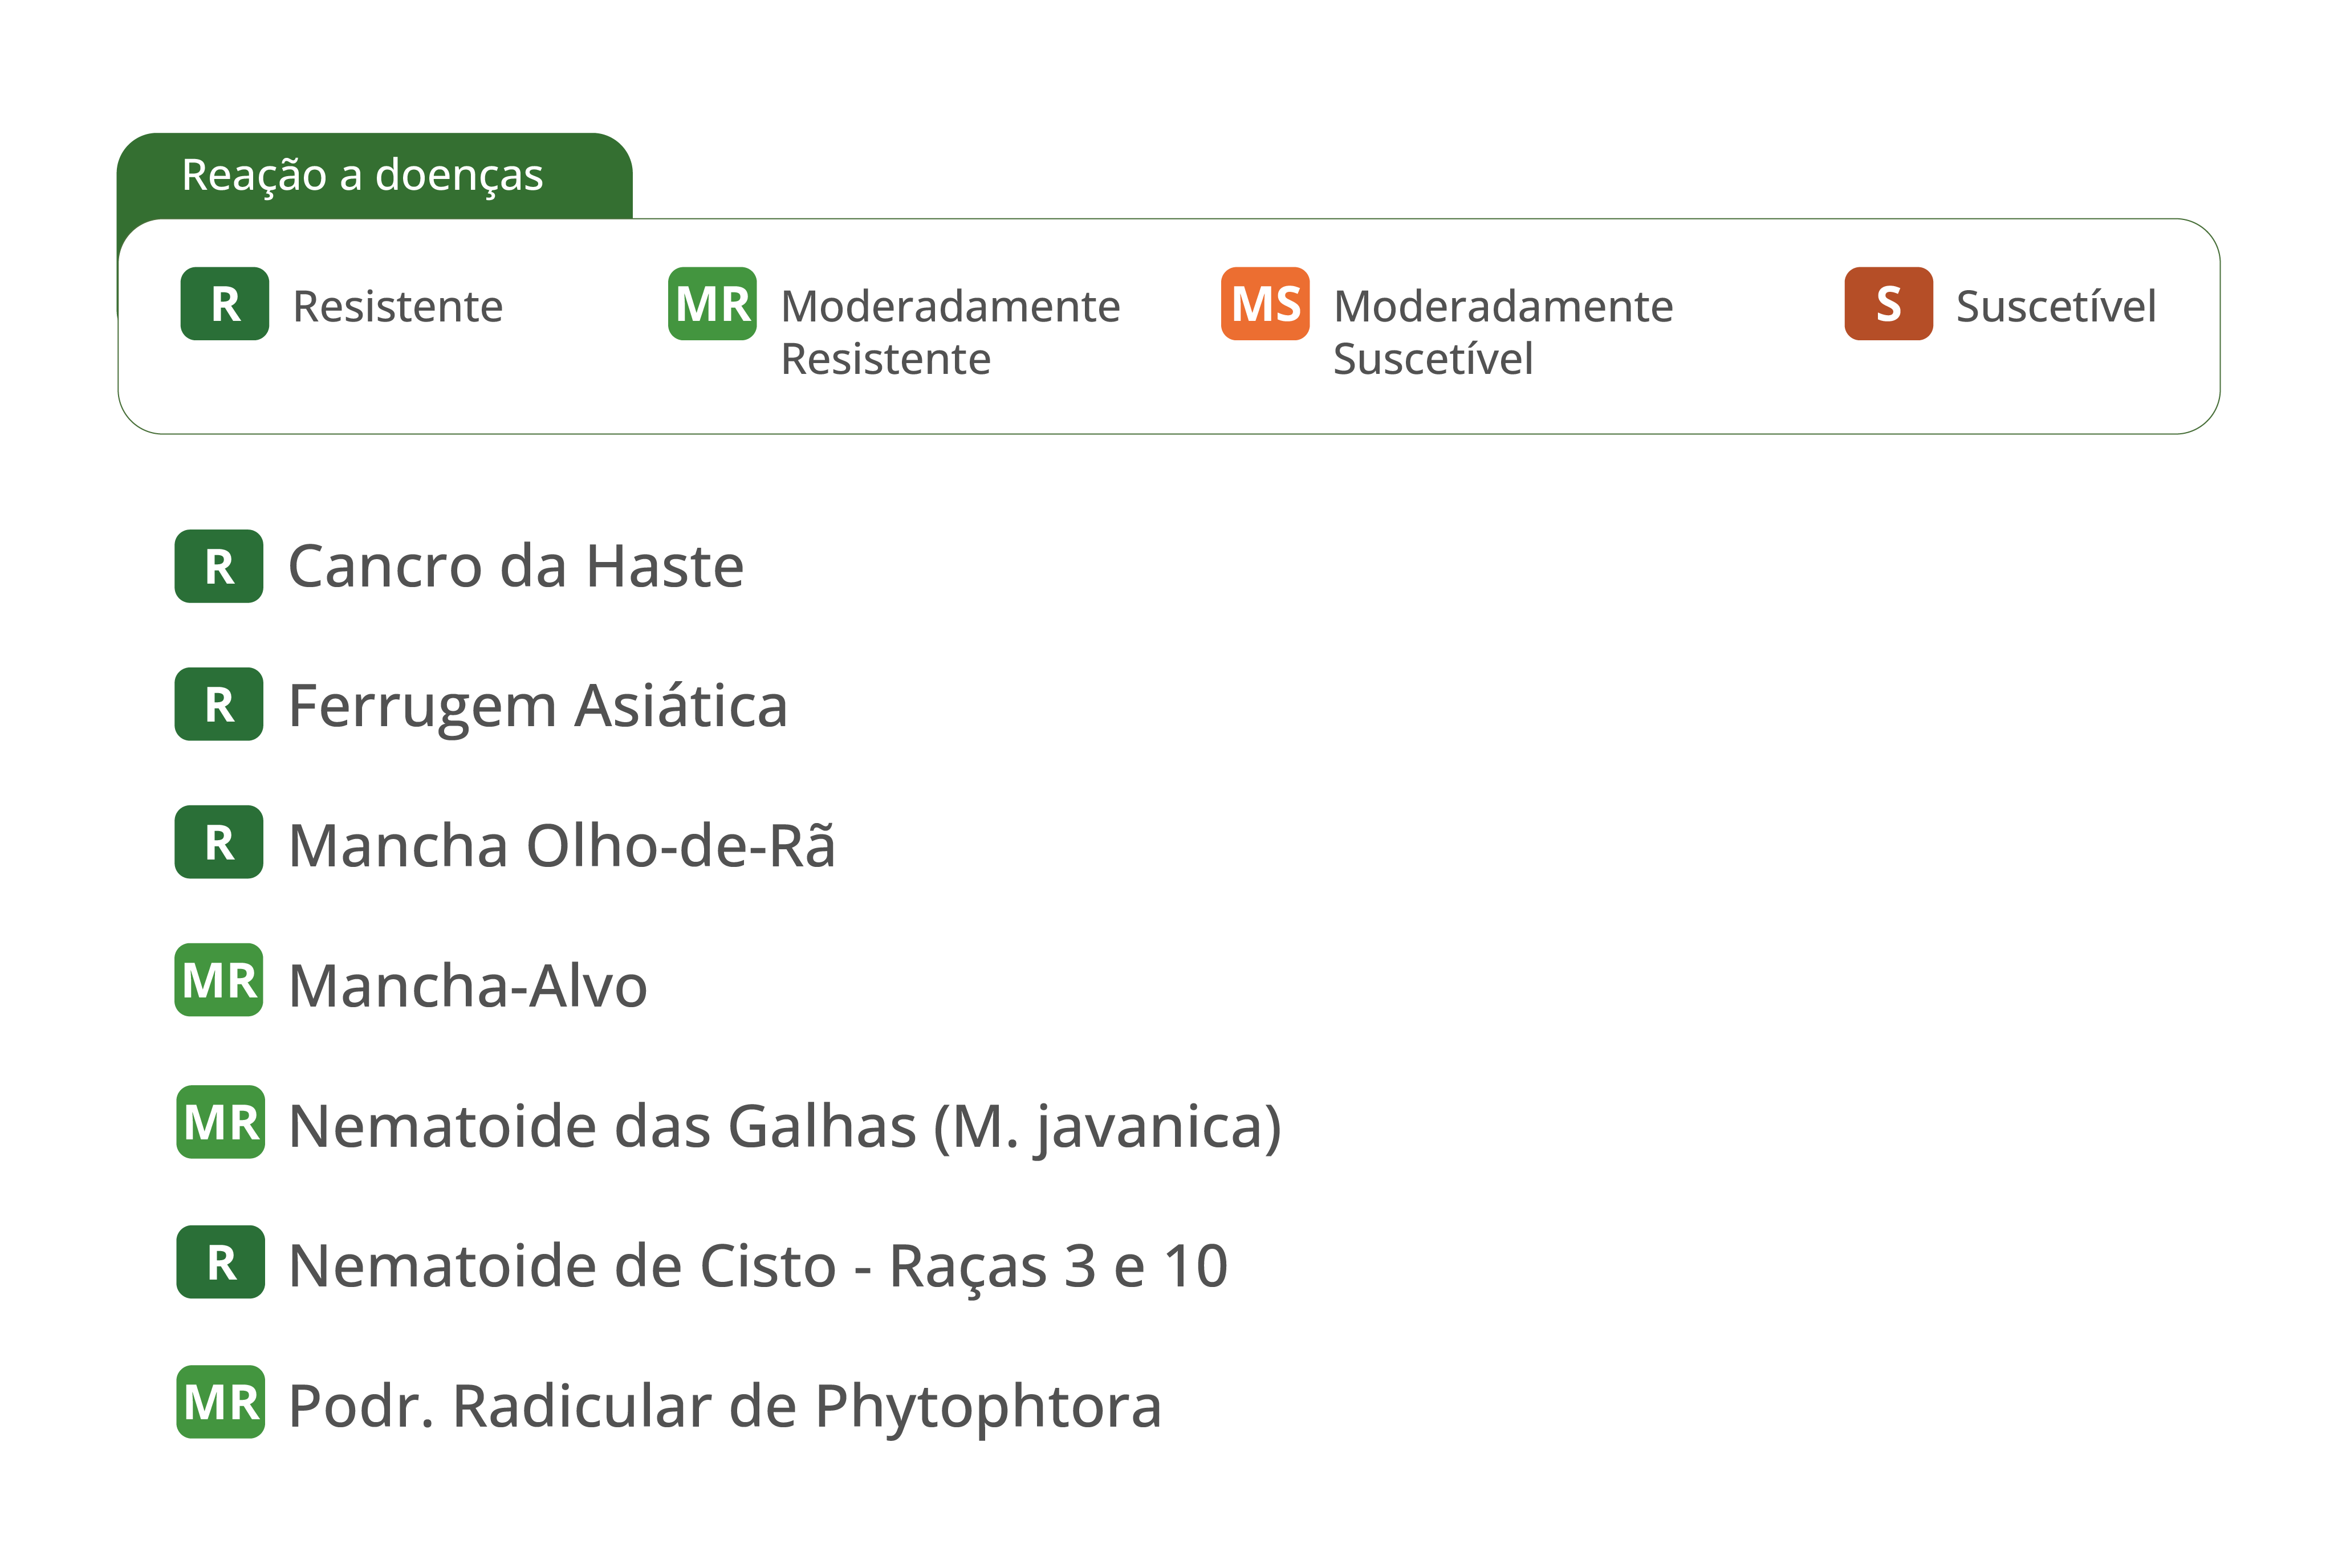The width and height of the screenshot is (2338, 1568).
Task: Click the R badge beside Resistente legend
Action: click(225, 304)
